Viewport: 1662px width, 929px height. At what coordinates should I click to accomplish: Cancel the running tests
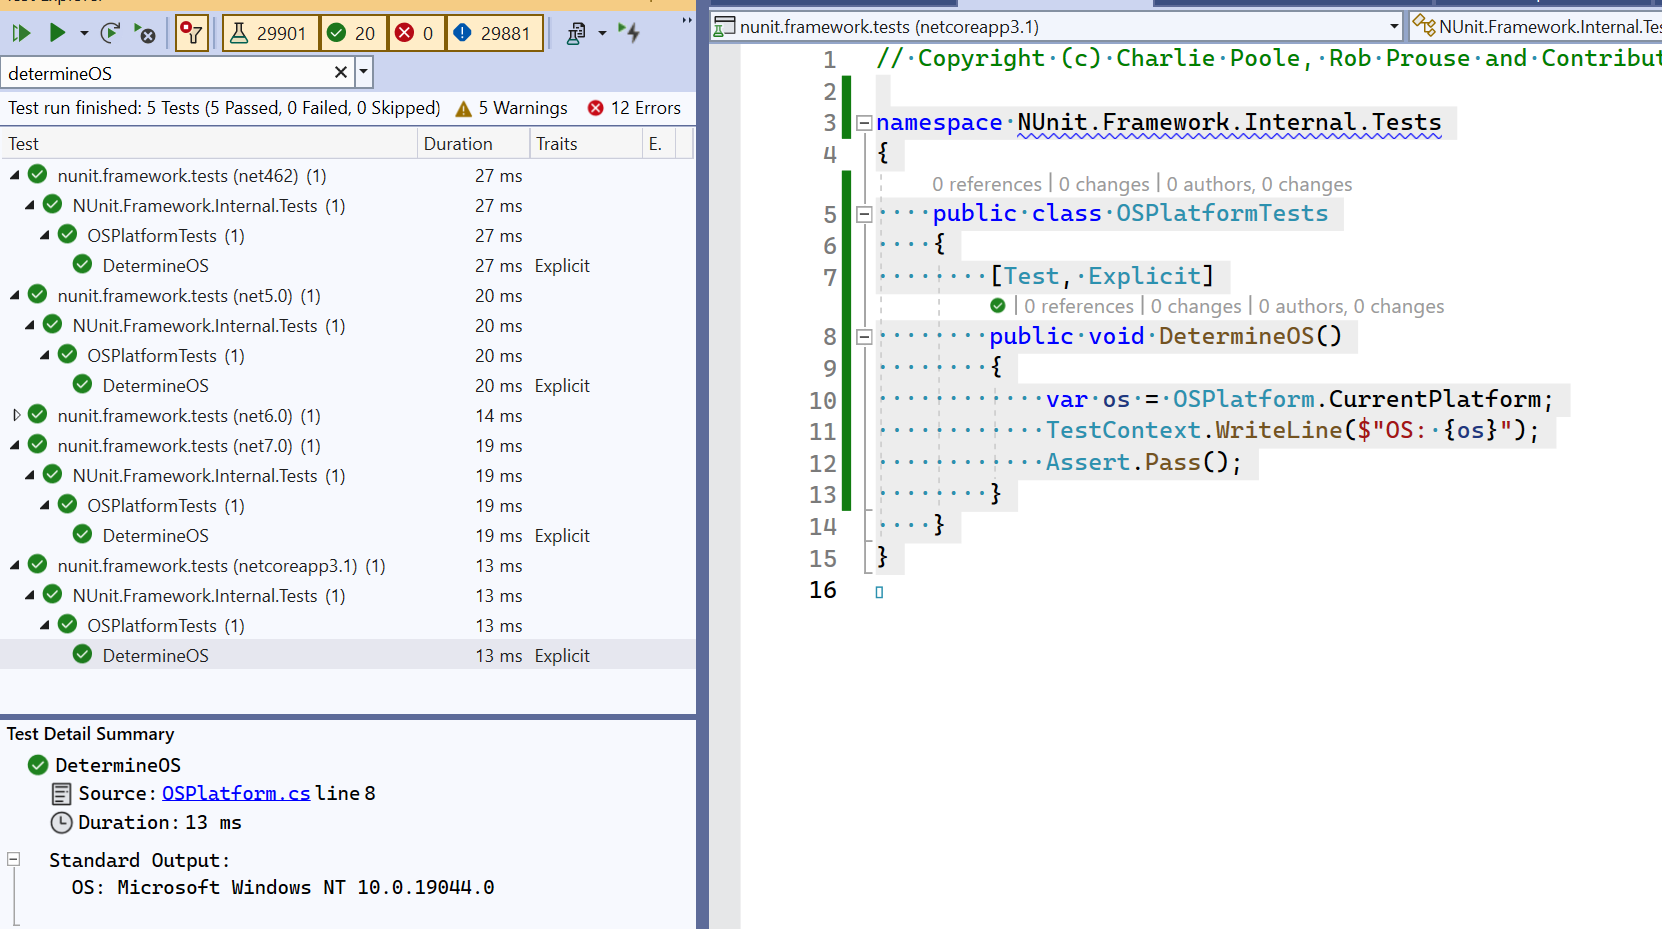[x=146, y=33]
